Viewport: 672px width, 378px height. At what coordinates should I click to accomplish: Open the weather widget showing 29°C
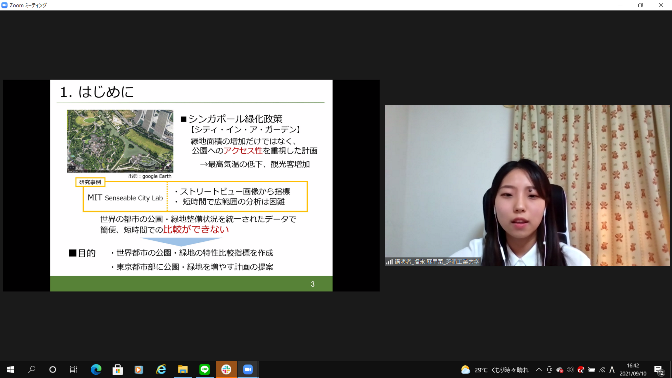click(494, 369)
